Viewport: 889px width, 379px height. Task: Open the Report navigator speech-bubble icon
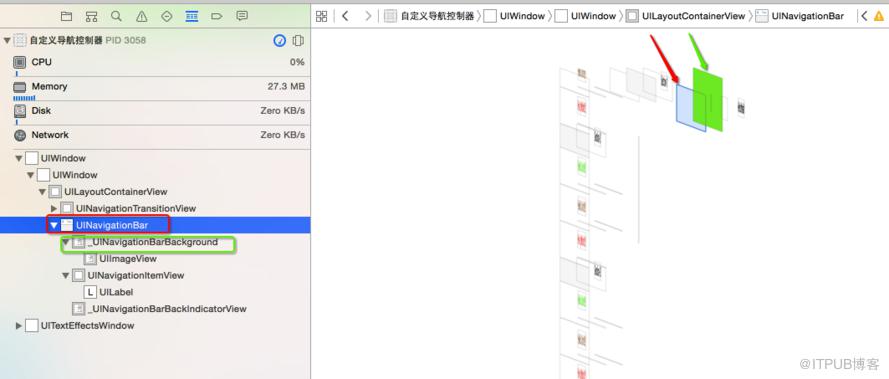(x=242, y=16)
